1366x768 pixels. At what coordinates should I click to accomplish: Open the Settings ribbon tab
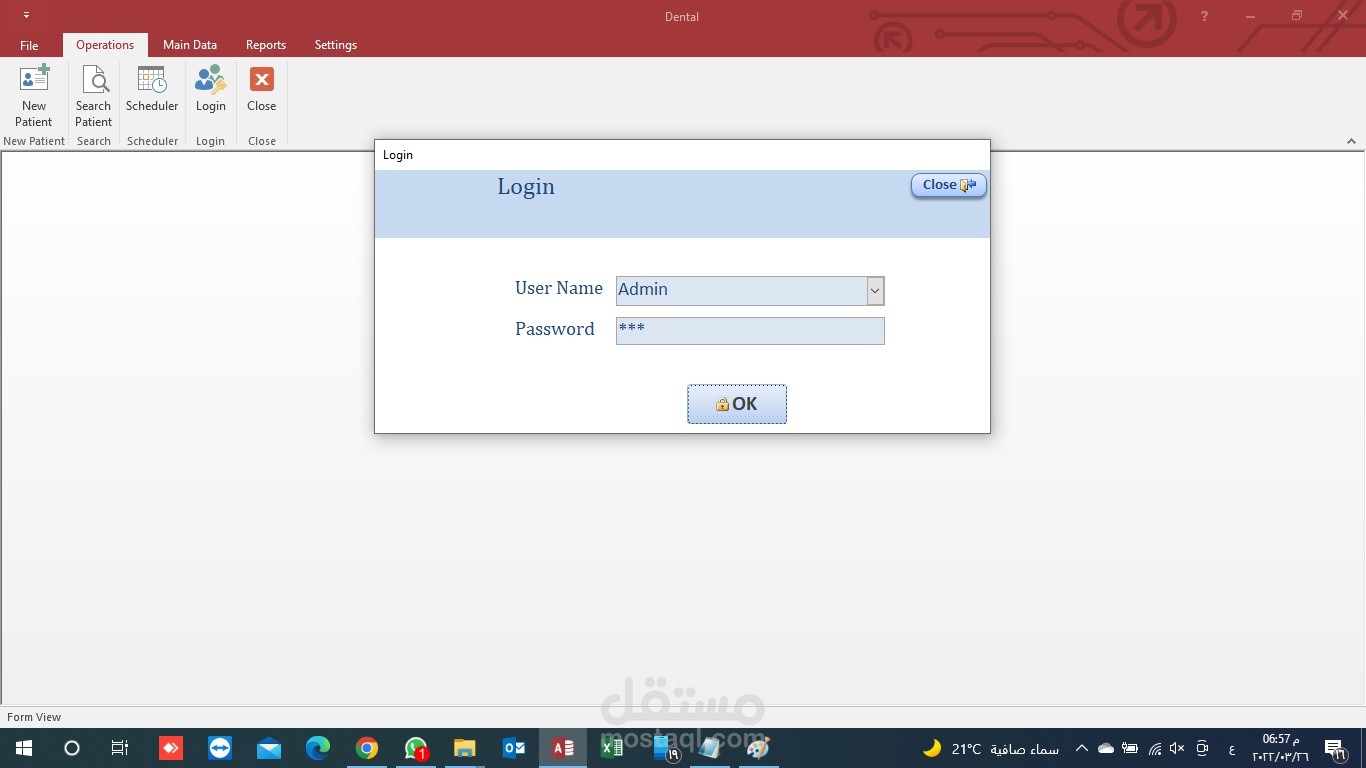pyautogui.click(x=336, y=45)
